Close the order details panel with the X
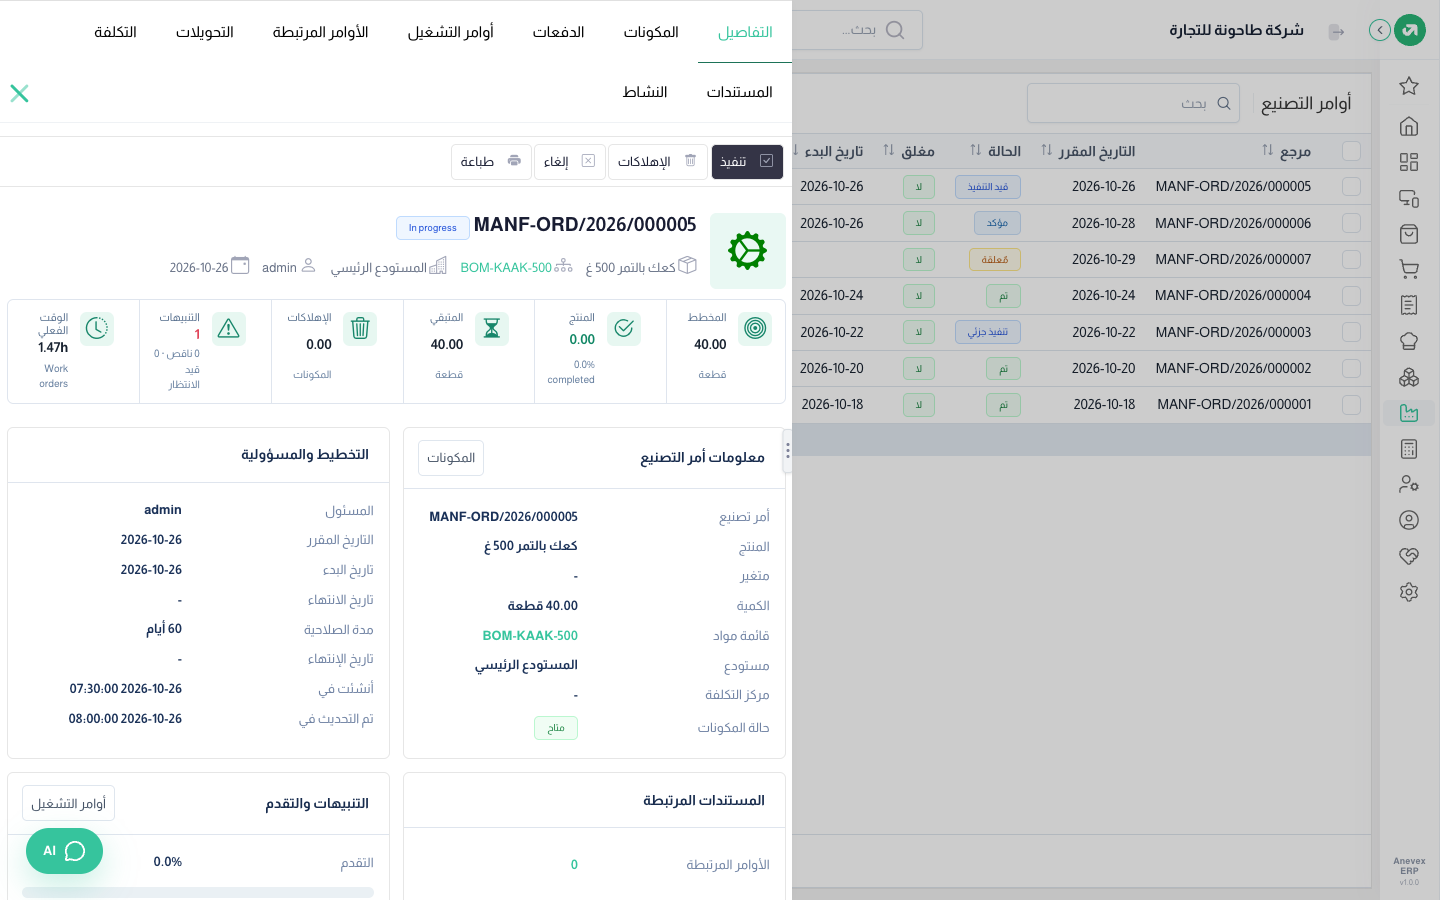Screen dimensions: 1440x900 pyautogui.click(x=19, y=93)
